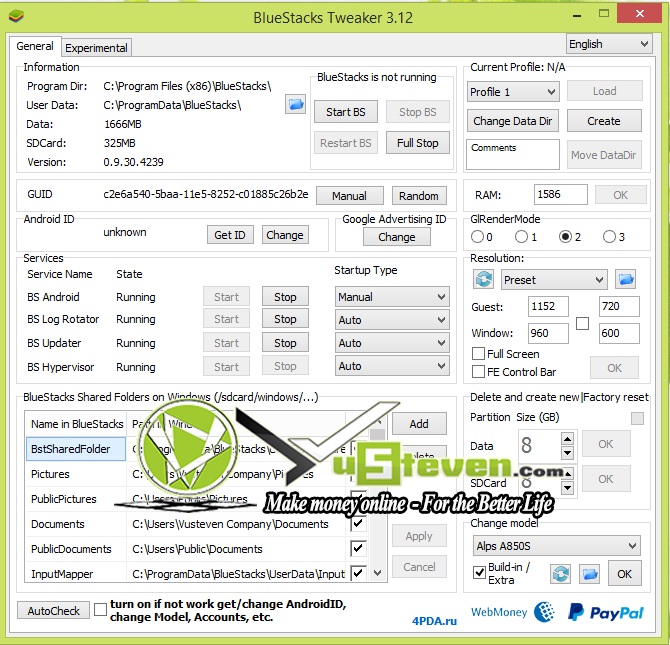Open the English language dropdown
The image size is (670, 645).
[x=609, y=44]
